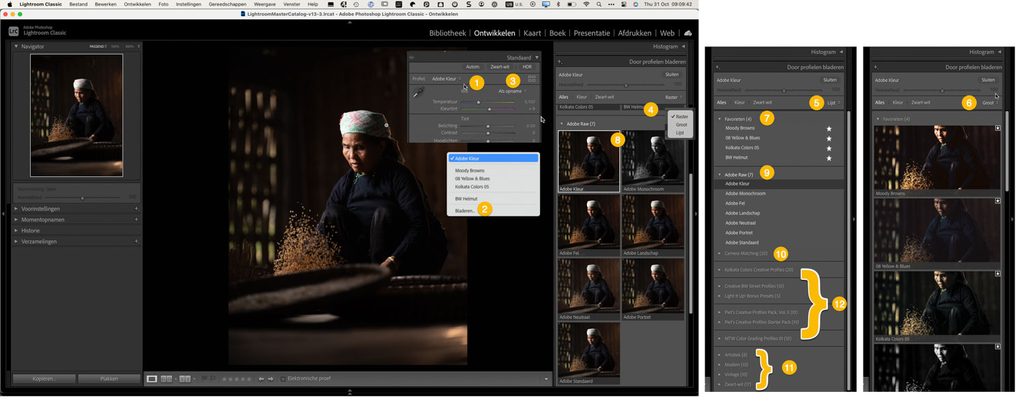Select Raster in the view mode popup
Viewport: 1024px width, 409px height.
681,116
